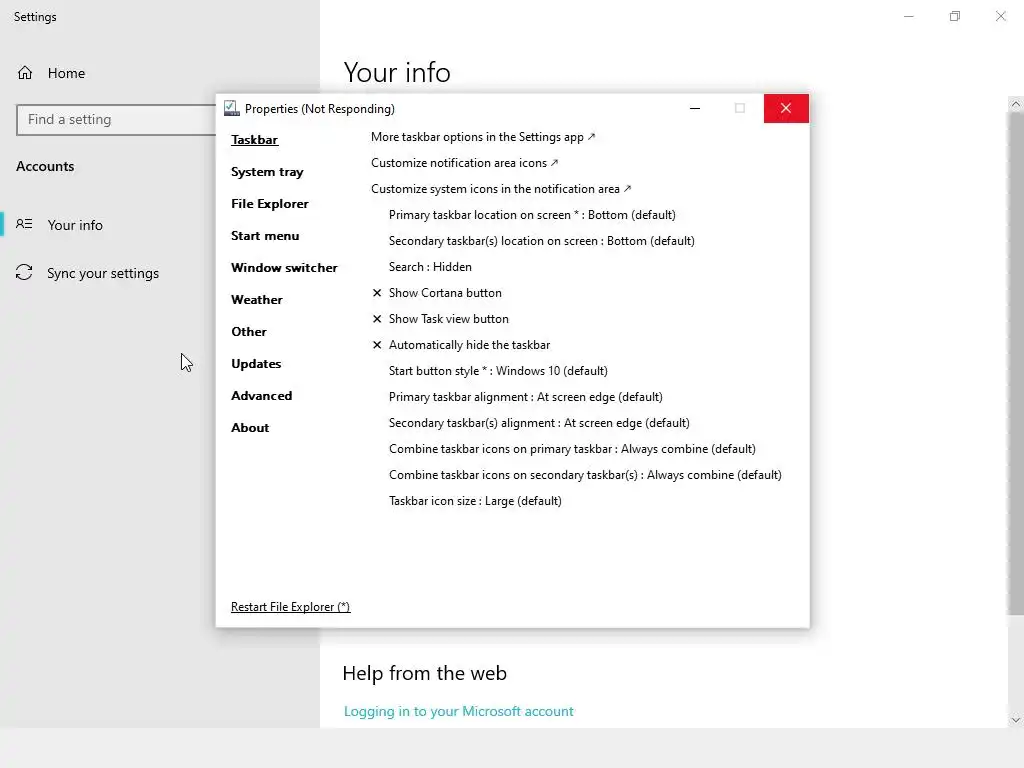Select the Taskbar tab
This screenshot has height=768, width=1024.
[x=255, y=140]
